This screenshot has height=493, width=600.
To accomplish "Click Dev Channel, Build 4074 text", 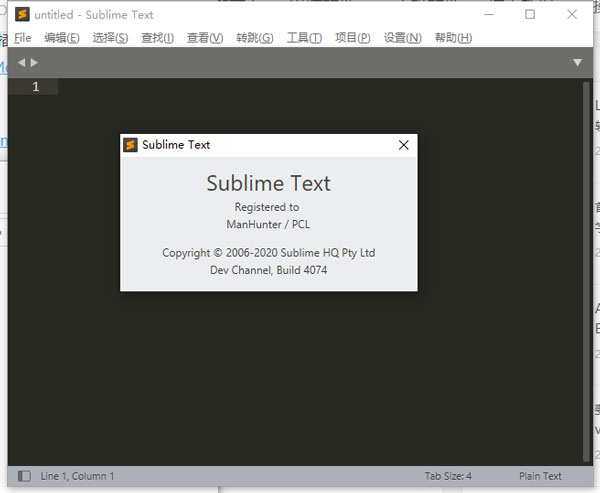I will pyautogui.click(x=268, y=270).
